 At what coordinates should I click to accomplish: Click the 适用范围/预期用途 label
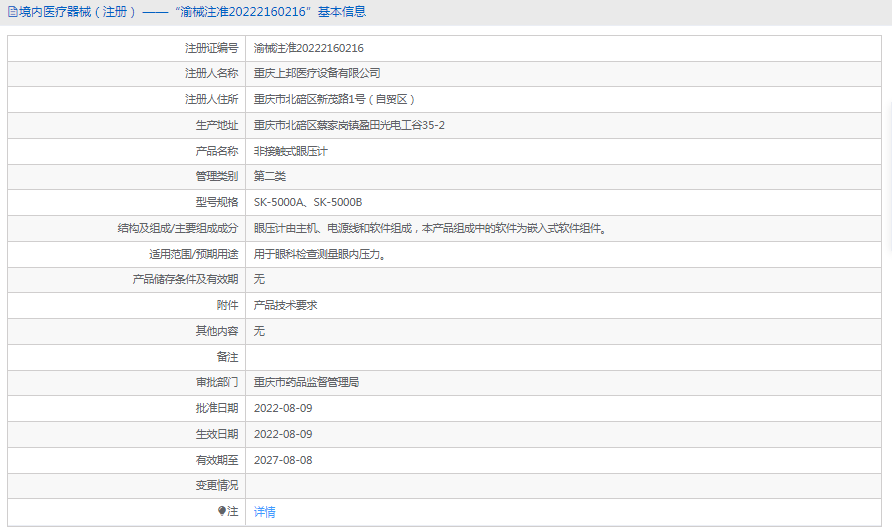[x=194, y=254]
